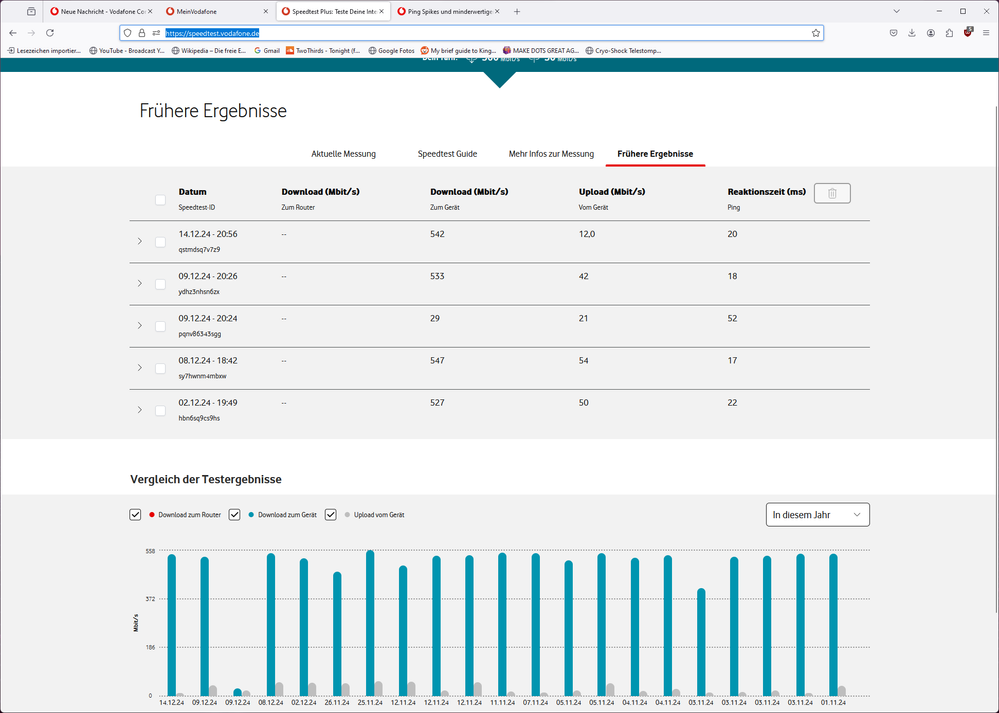Open the 'In diesem Jahr' time range dropdown
The image size is (999, 713).
(x=816, y=514)
